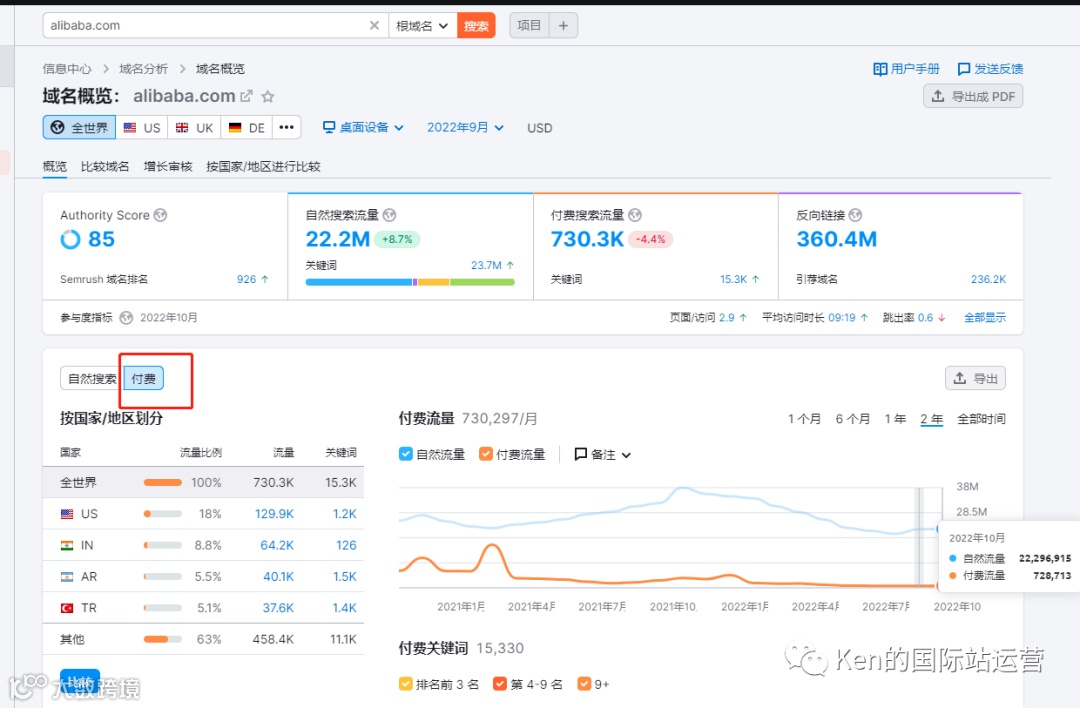1080x708 pixels.
Task: Select the 付费 toggle
Action: (144, 379)
